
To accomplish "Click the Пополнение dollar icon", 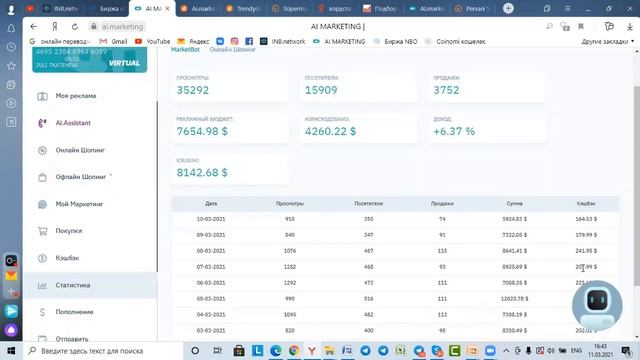I will click(x=42, y=312).
